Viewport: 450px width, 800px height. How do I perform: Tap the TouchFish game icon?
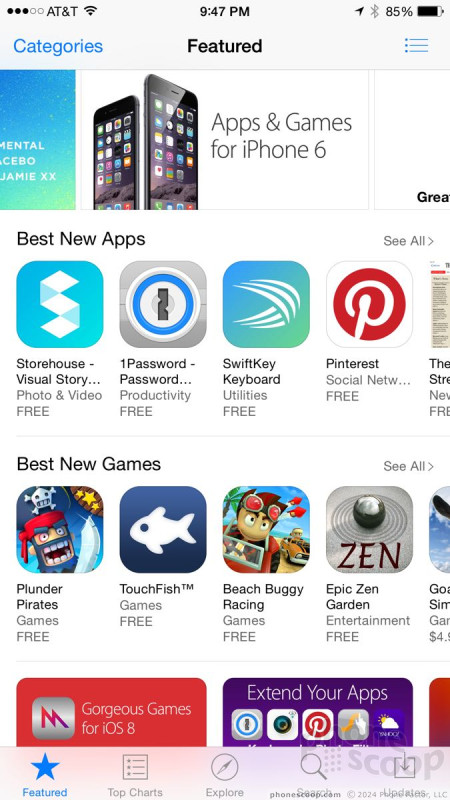click(163, 529)
